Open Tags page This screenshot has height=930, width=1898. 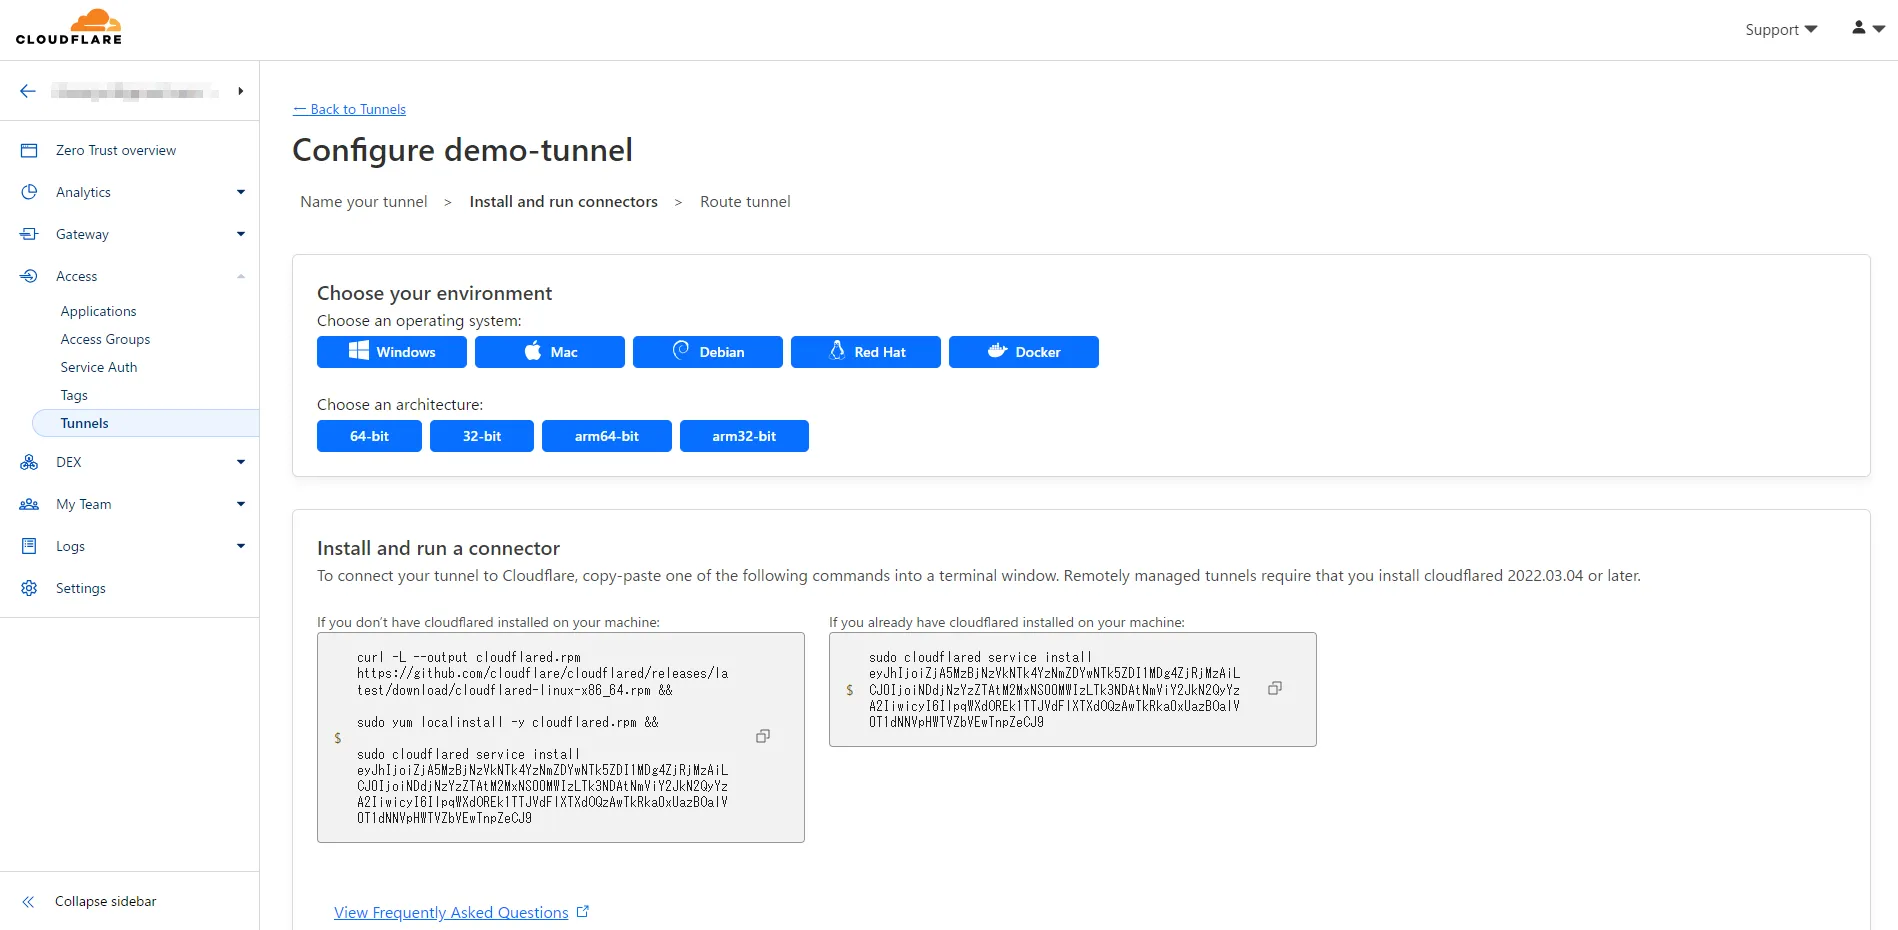(74, 395)
